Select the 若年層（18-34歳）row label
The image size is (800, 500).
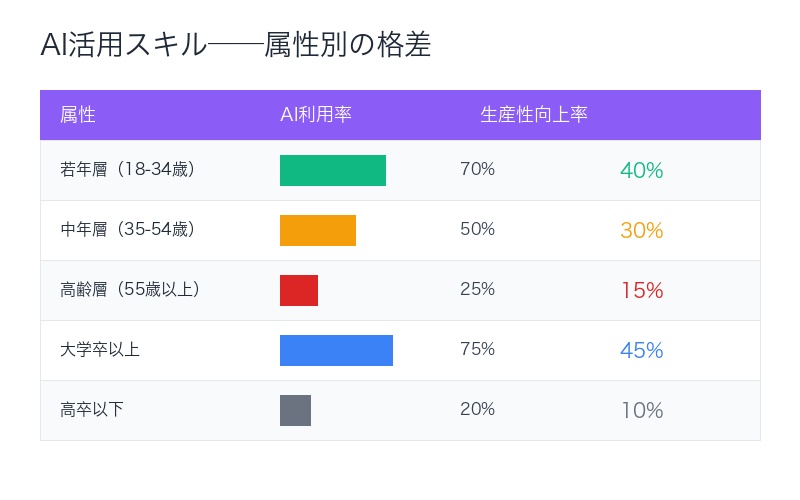tap(127, 170)
